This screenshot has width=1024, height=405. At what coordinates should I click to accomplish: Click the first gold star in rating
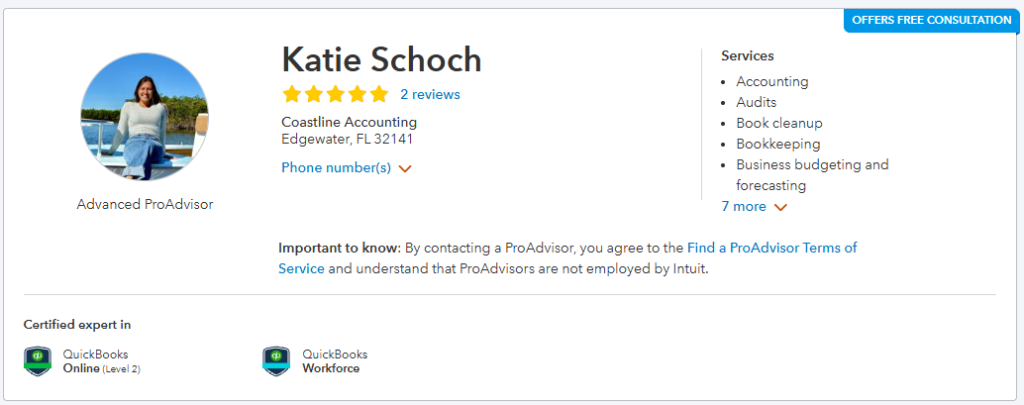pyautogui.click(x=292, y=94)
